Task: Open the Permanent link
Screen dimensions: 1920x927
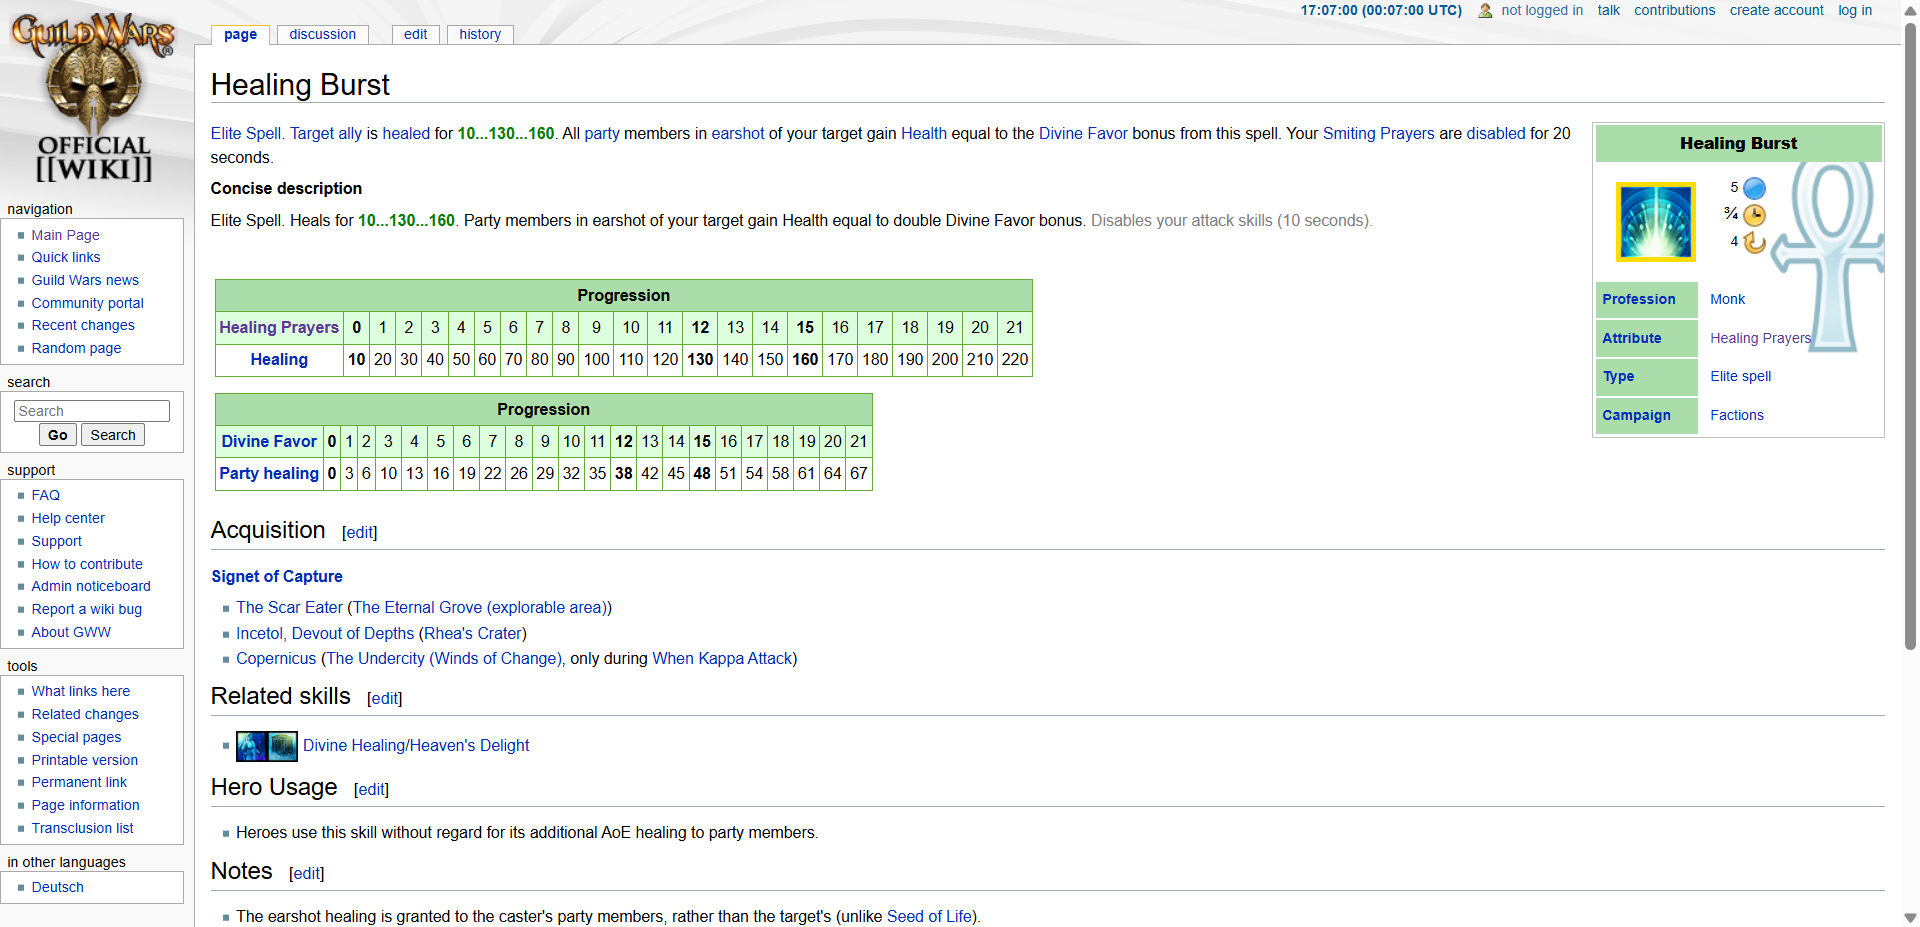Action: point(79,782)
